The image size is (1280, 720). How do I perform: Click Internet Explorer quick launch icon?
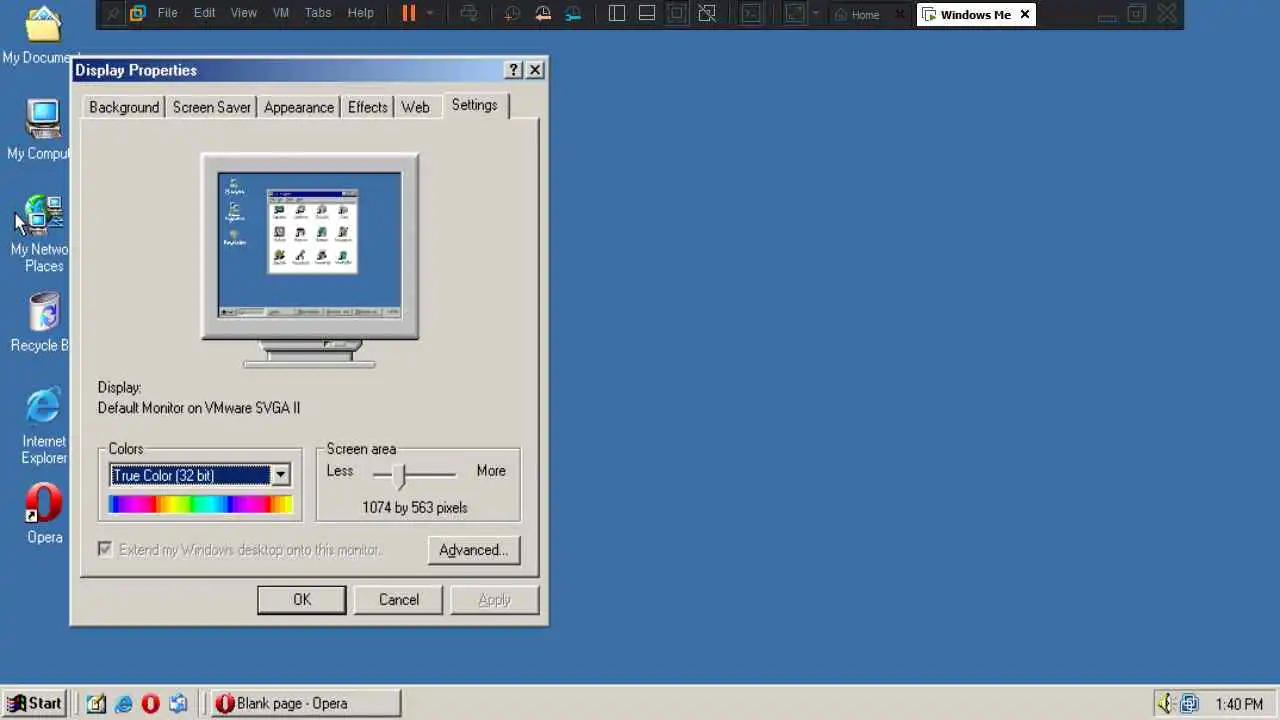123,704
